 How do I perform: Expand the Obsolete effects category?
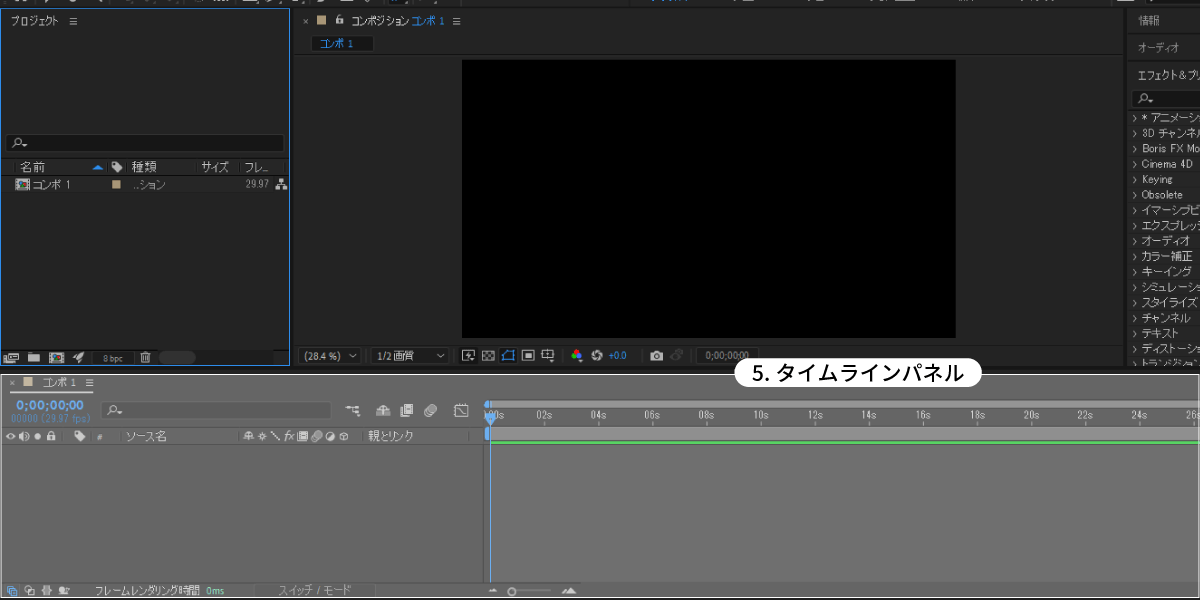click(x=1135, y=195)
